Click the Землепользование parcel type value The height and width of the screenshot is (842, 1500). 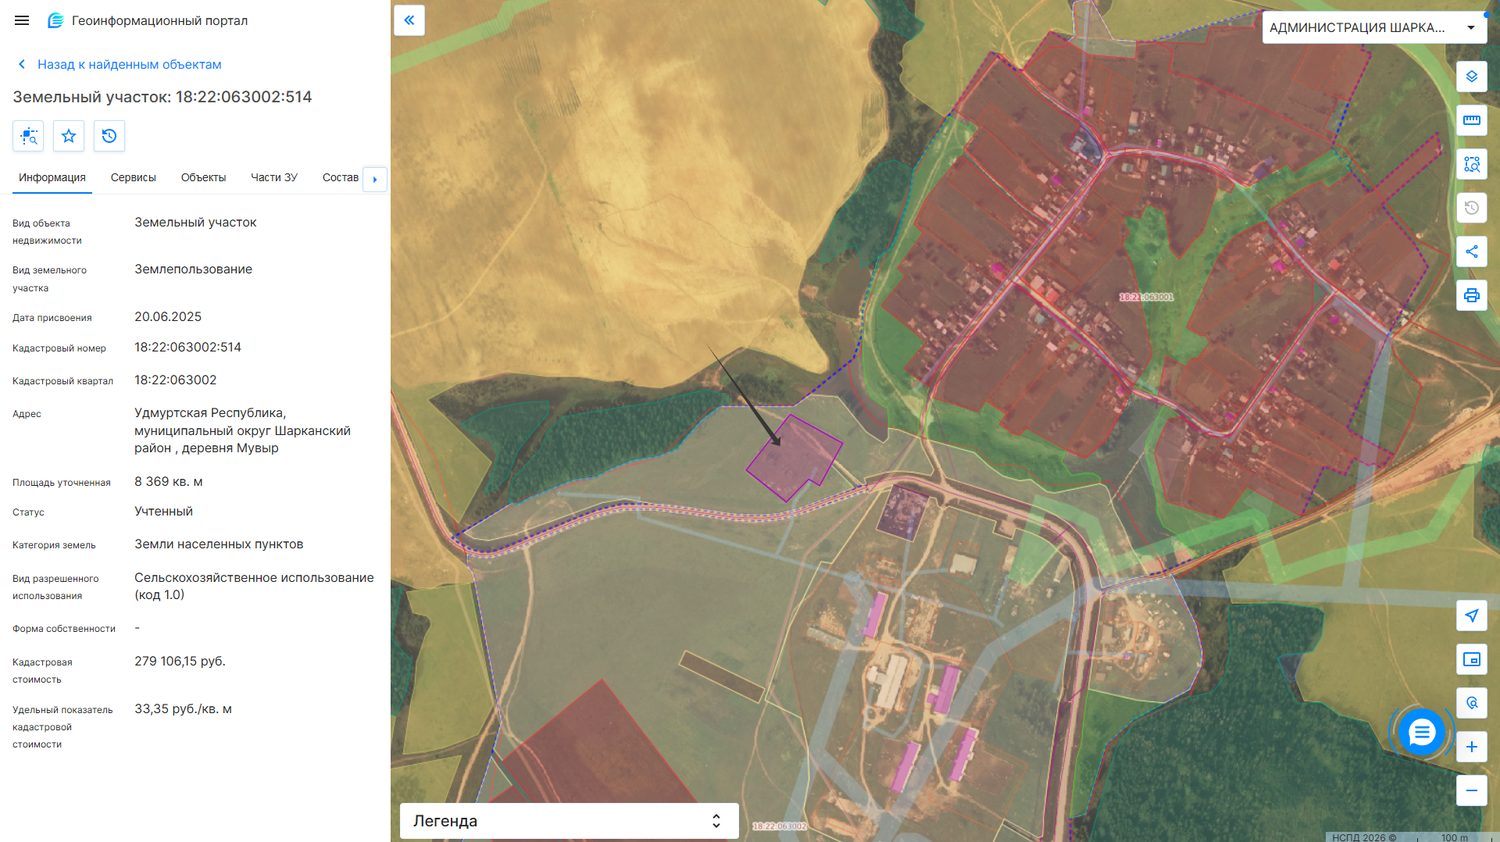click(193, 270)
